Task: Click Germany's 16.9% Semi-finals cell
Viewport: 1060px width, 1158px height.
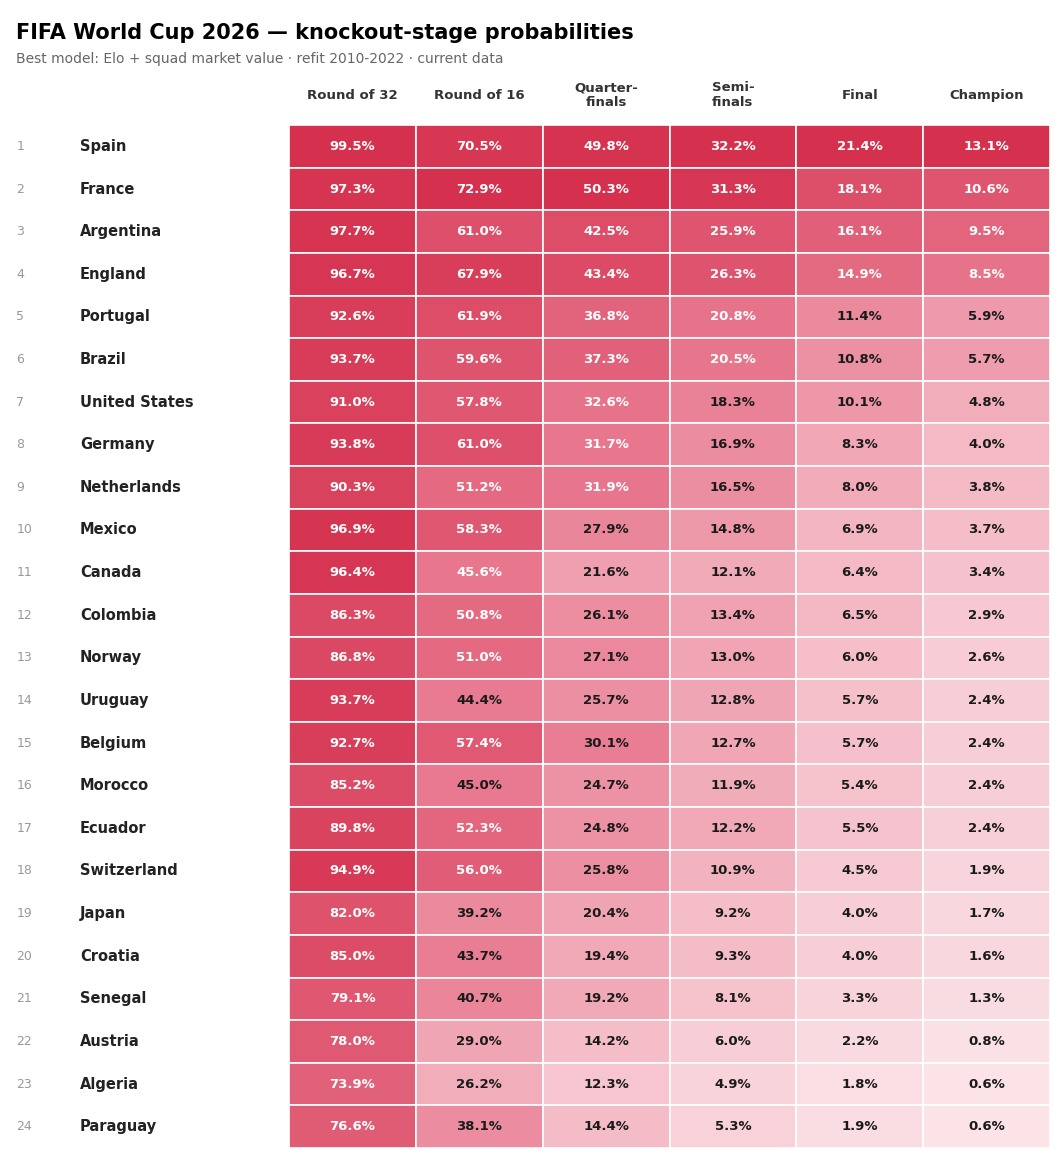Action: tap(732, 444)
